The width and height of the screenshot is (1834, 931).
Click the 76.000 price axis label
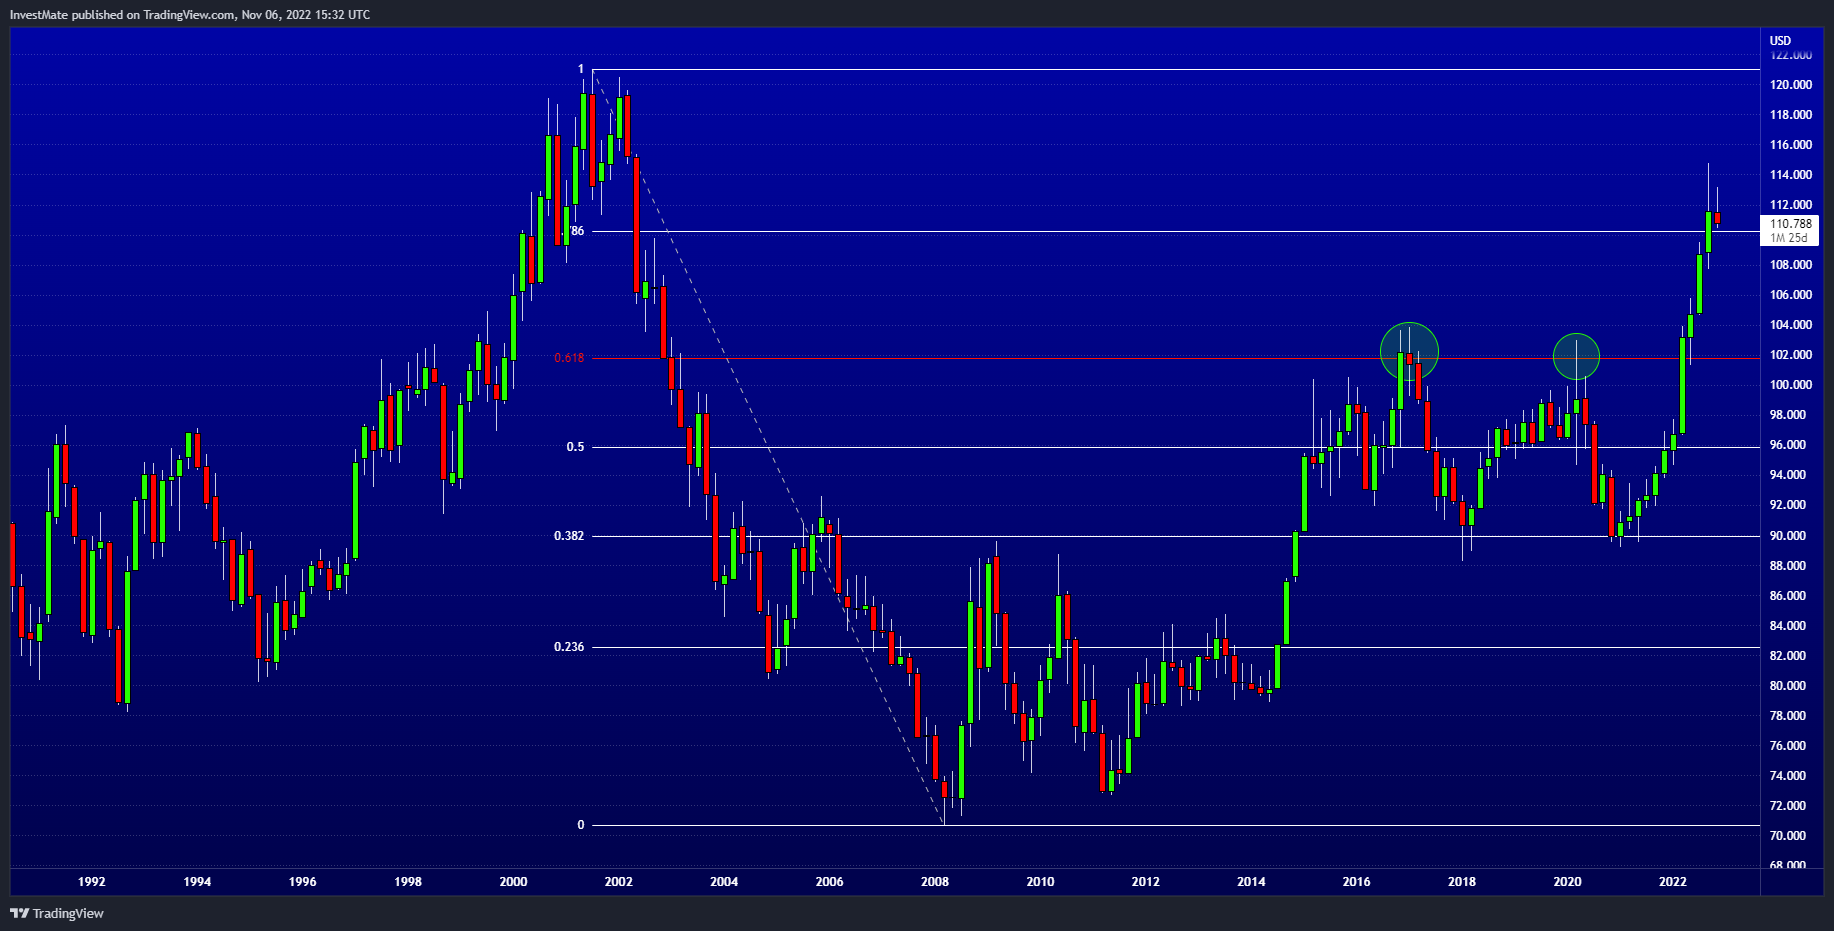pos(1790,746)
